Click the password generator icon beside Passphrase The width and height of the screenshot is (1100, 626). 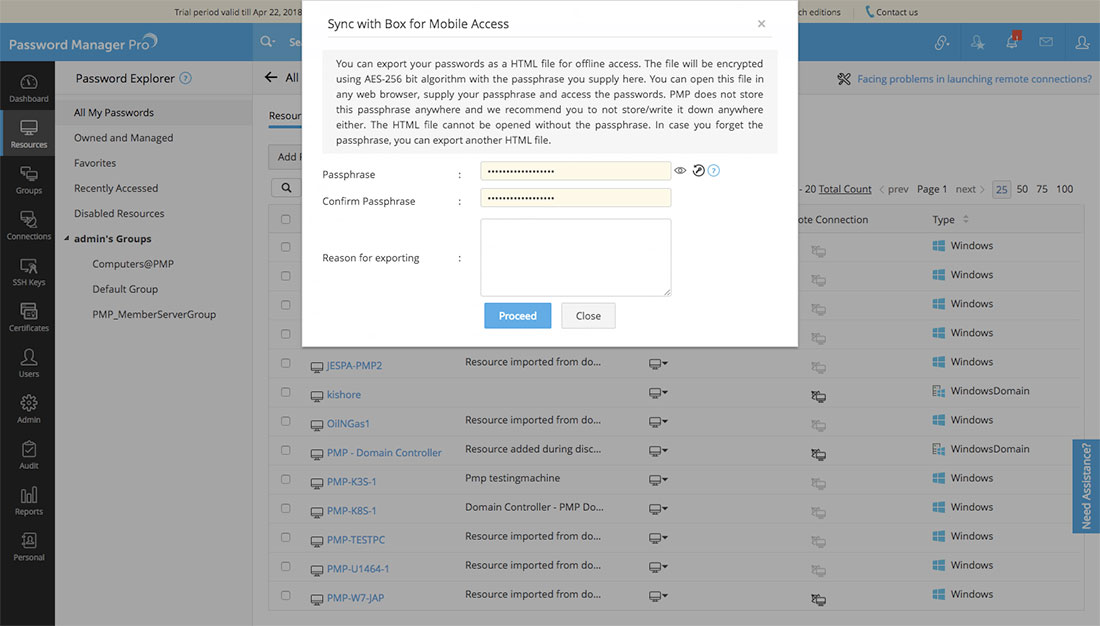698,171
